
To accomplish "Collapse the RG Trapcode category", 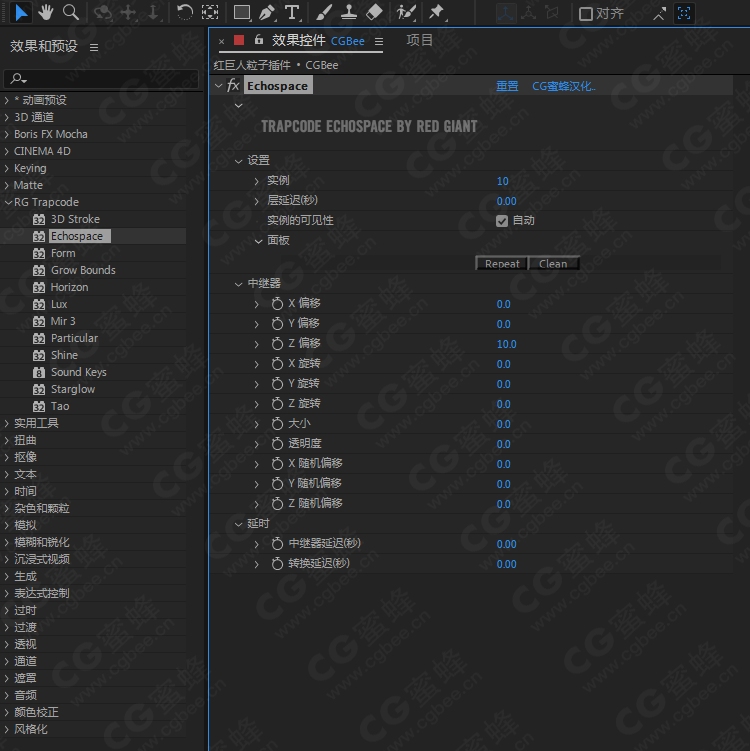I will (x=8, y=202).
